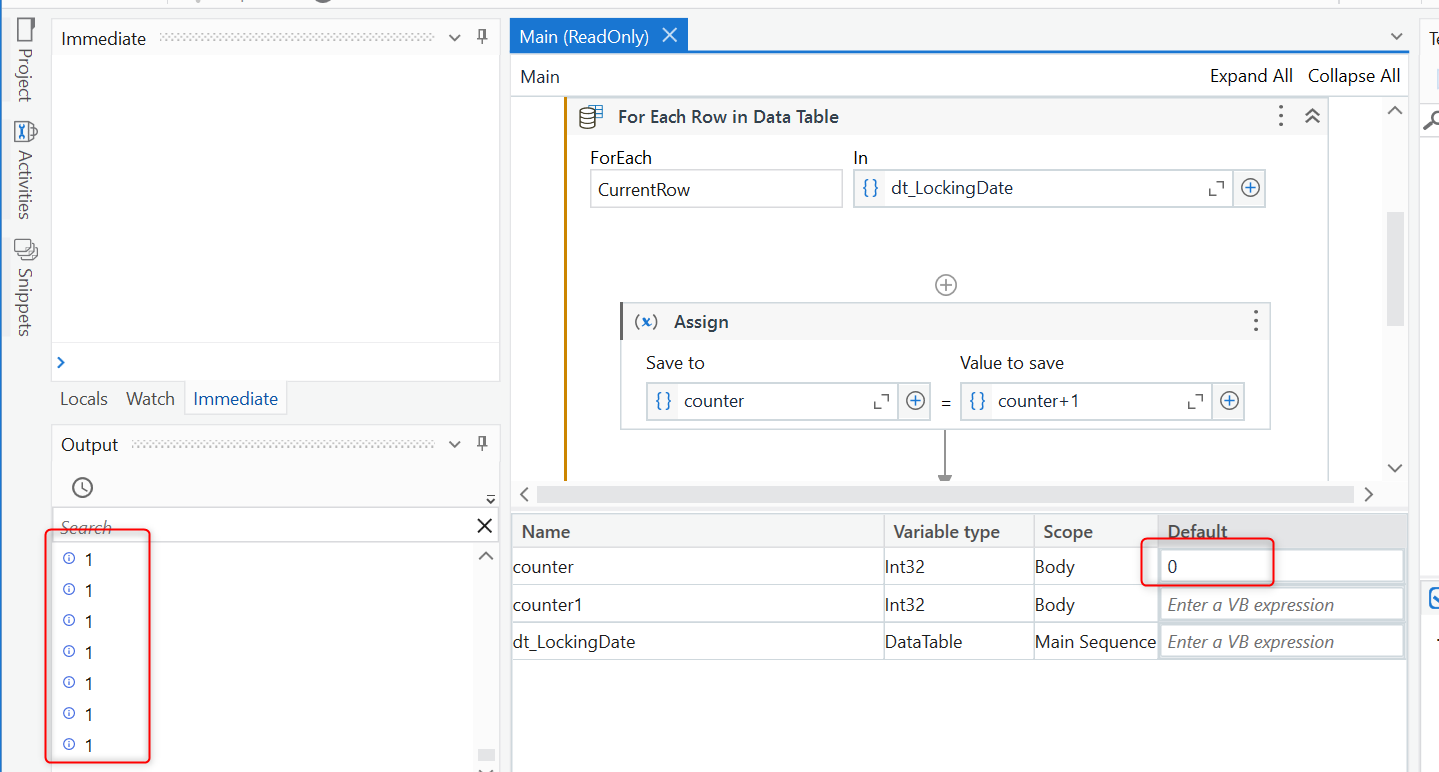Select the counter1 variable name cell

[698, 605]
